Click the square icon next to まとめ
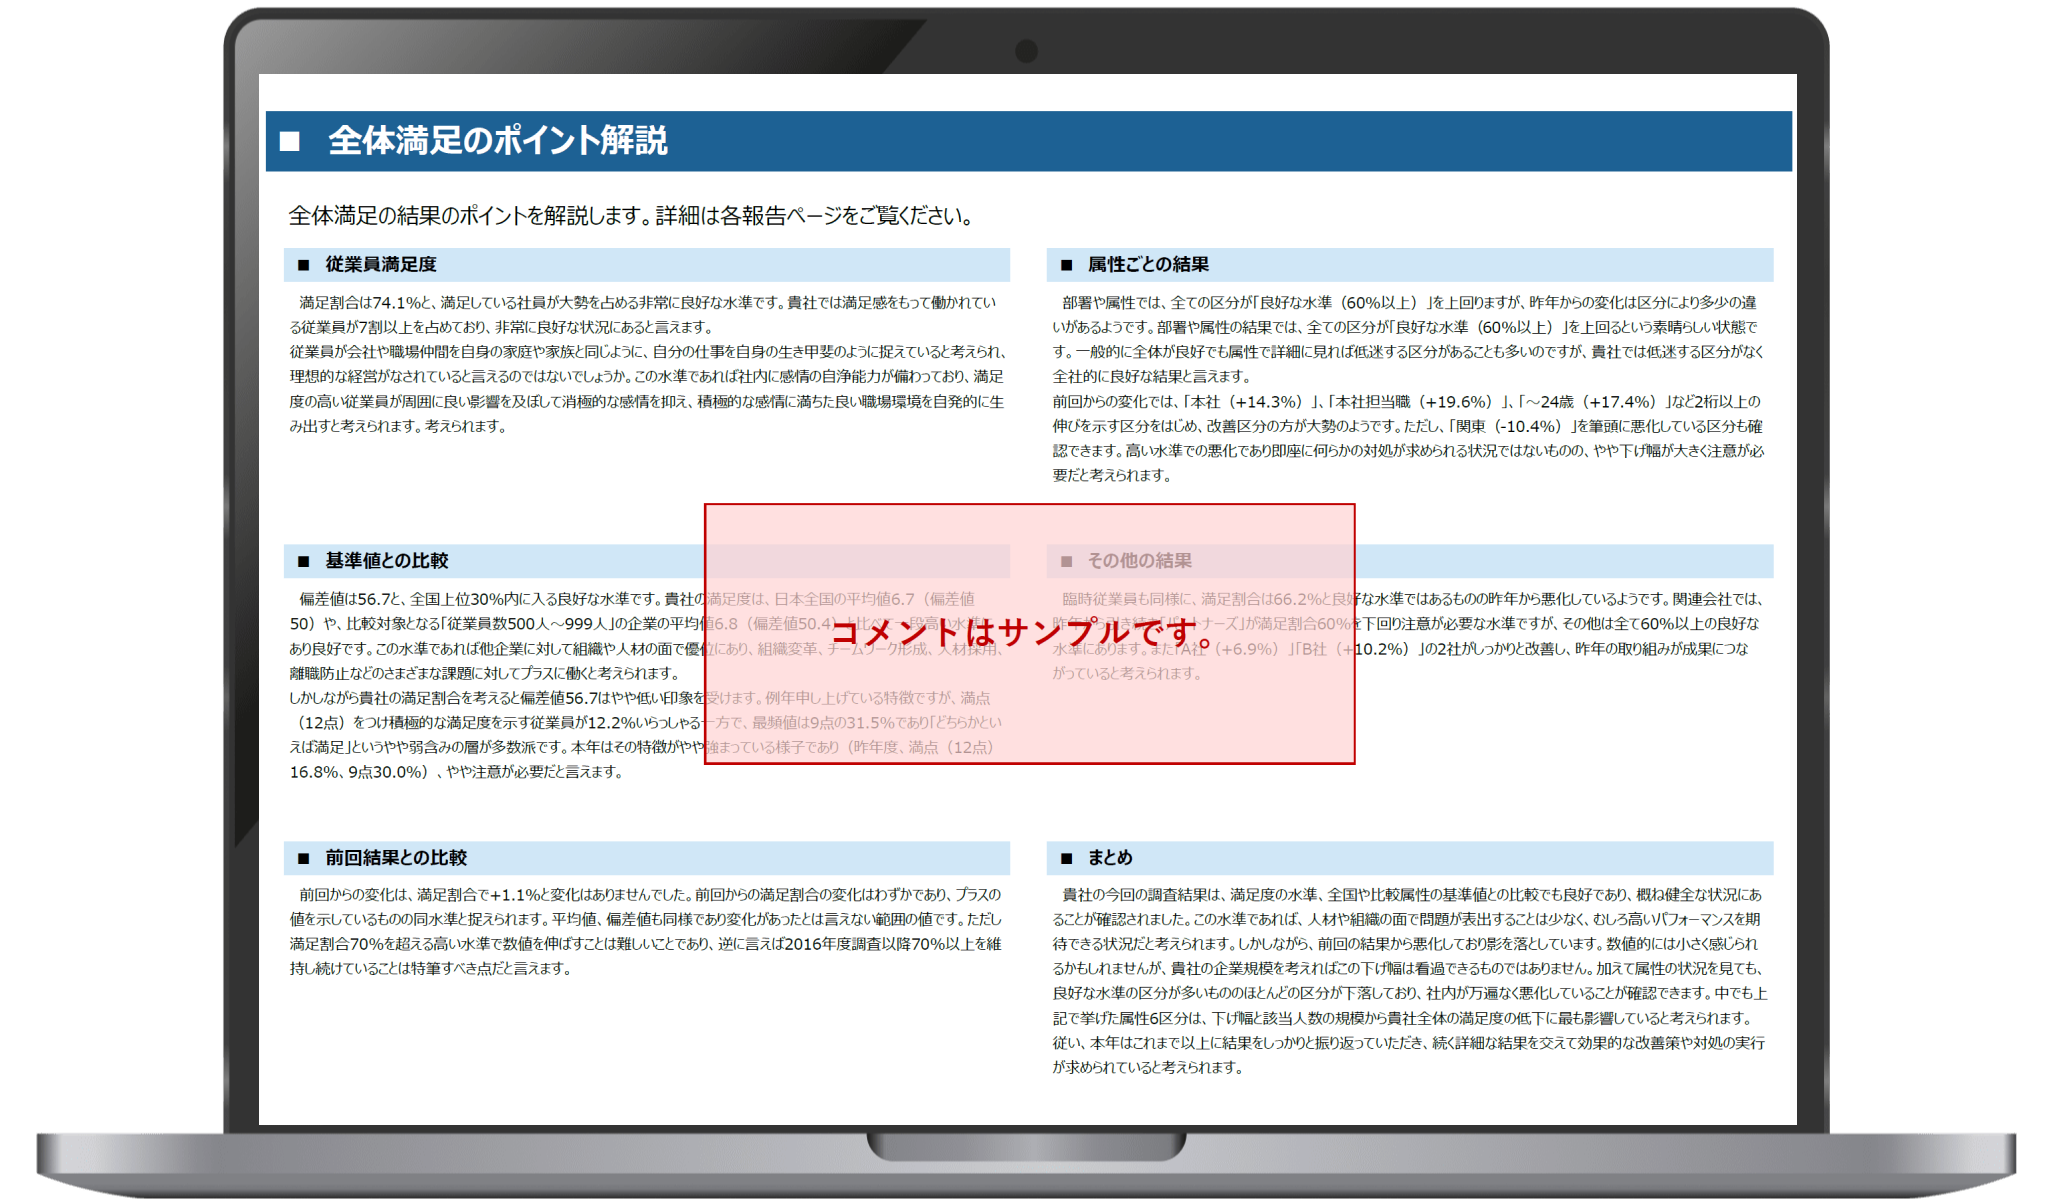Screen dimensions: 2048x1199 pyautogui.click(x=1066, y=857)
